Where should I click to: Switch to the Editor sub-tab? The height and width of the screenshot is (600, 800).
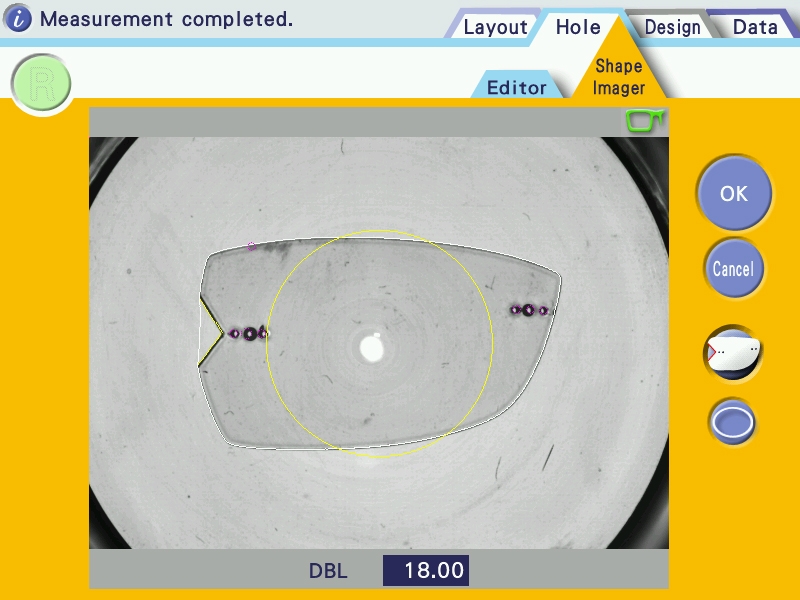[x=516, y=87]
